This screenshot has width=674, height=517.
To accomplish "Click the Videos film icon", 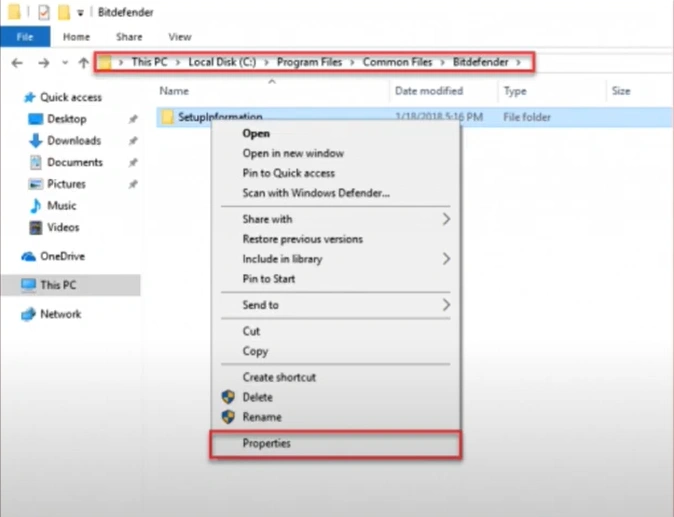I will [x=35, y=227].
